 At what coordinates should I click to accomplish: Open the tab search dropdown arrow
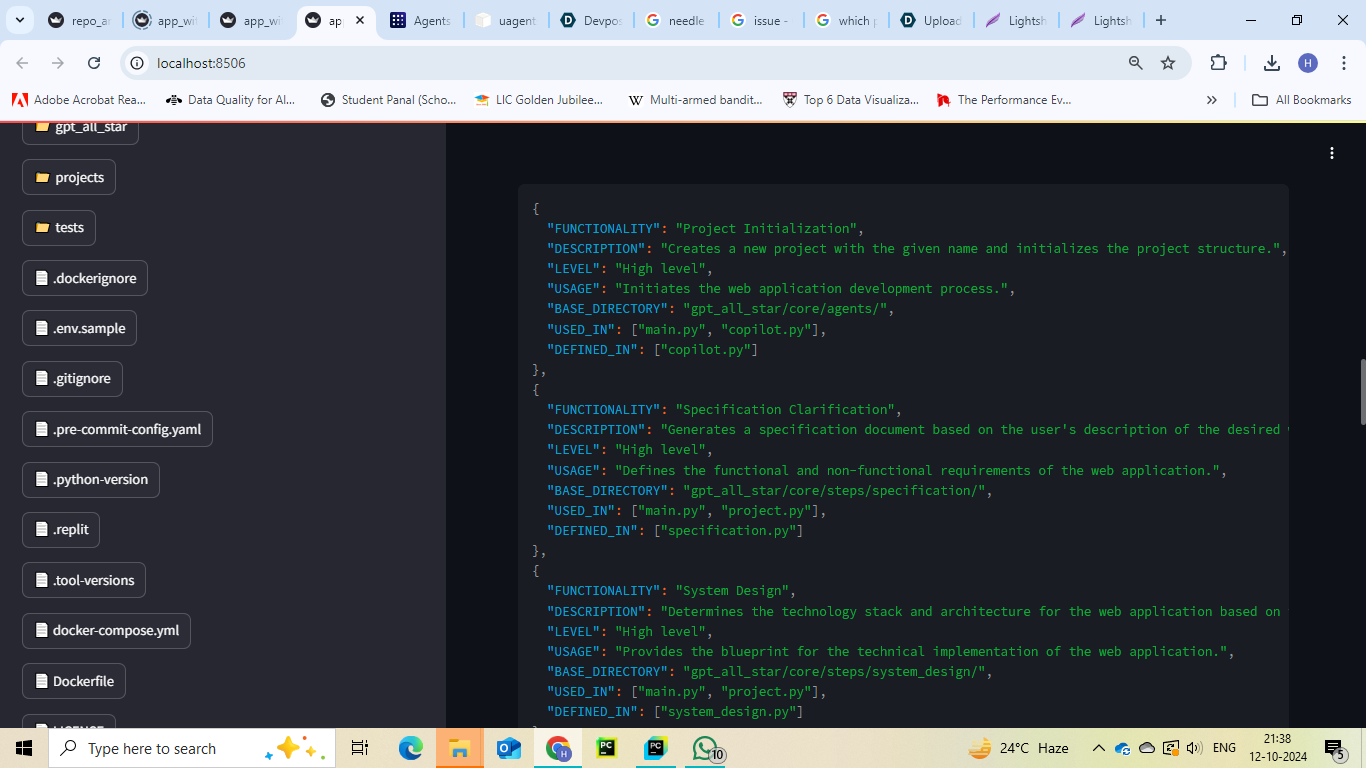coord(19,20)
